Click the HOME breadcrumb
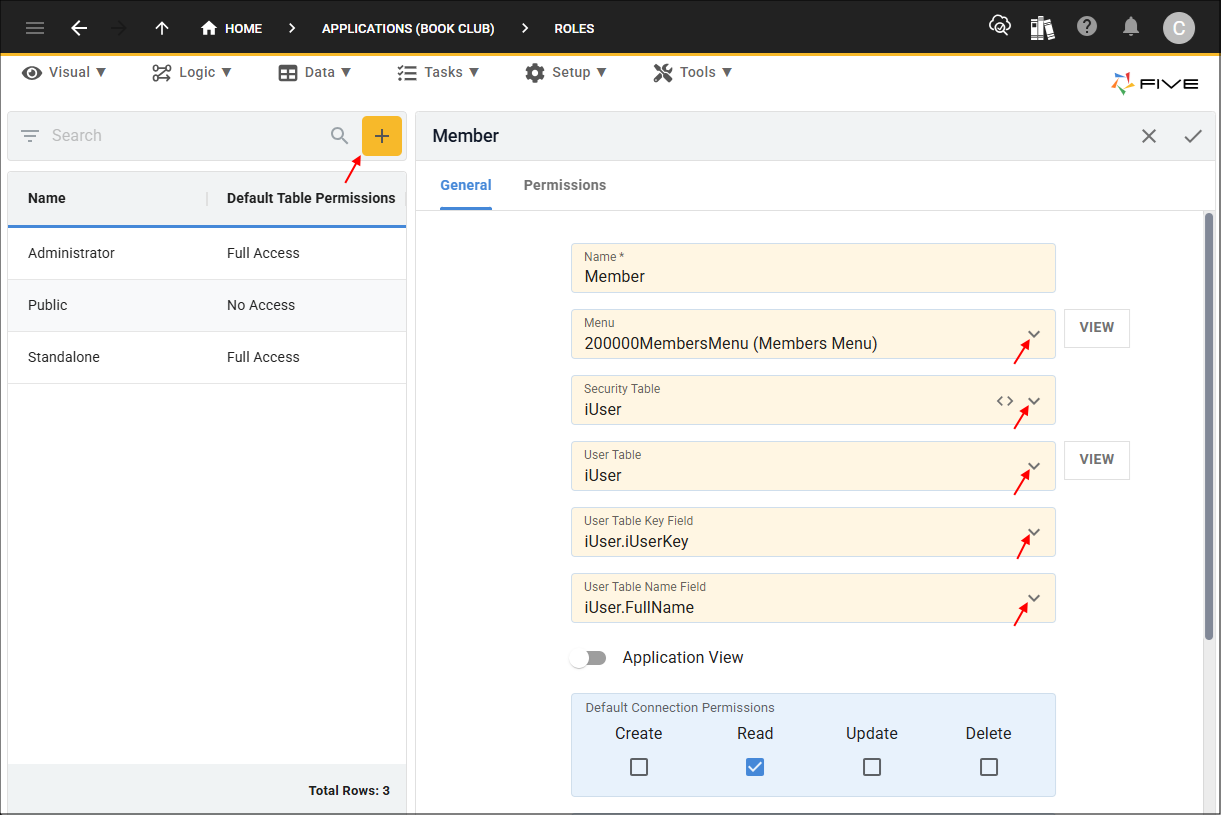Screen dimensions: 1221x815 [x=231, y=28]
